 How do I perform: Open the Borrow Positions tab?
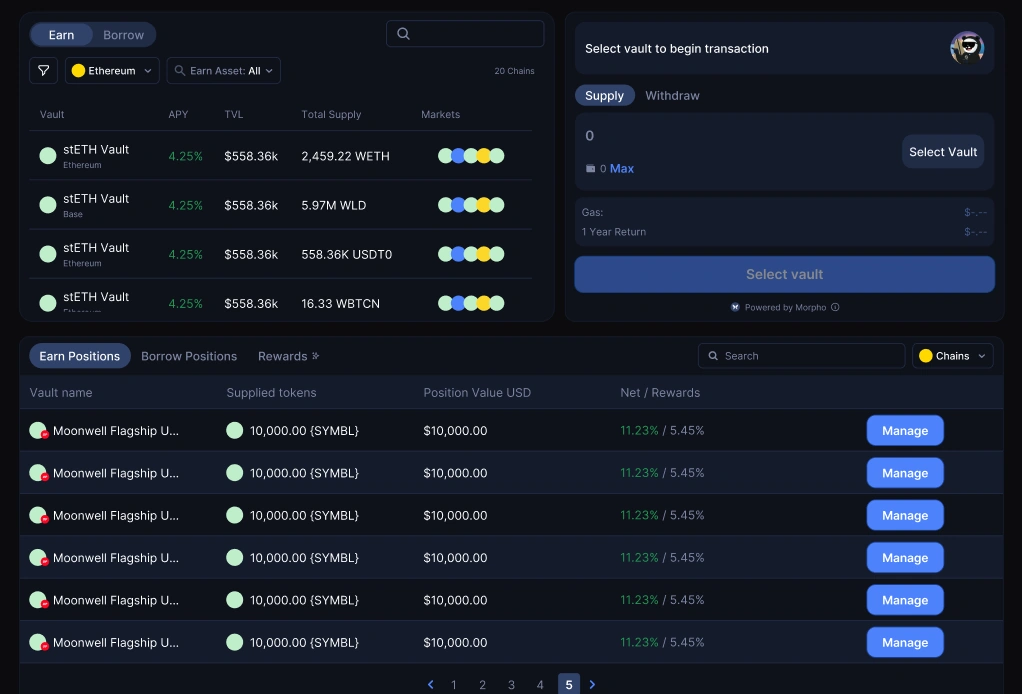pyautogui.click(x=189, y=356)
